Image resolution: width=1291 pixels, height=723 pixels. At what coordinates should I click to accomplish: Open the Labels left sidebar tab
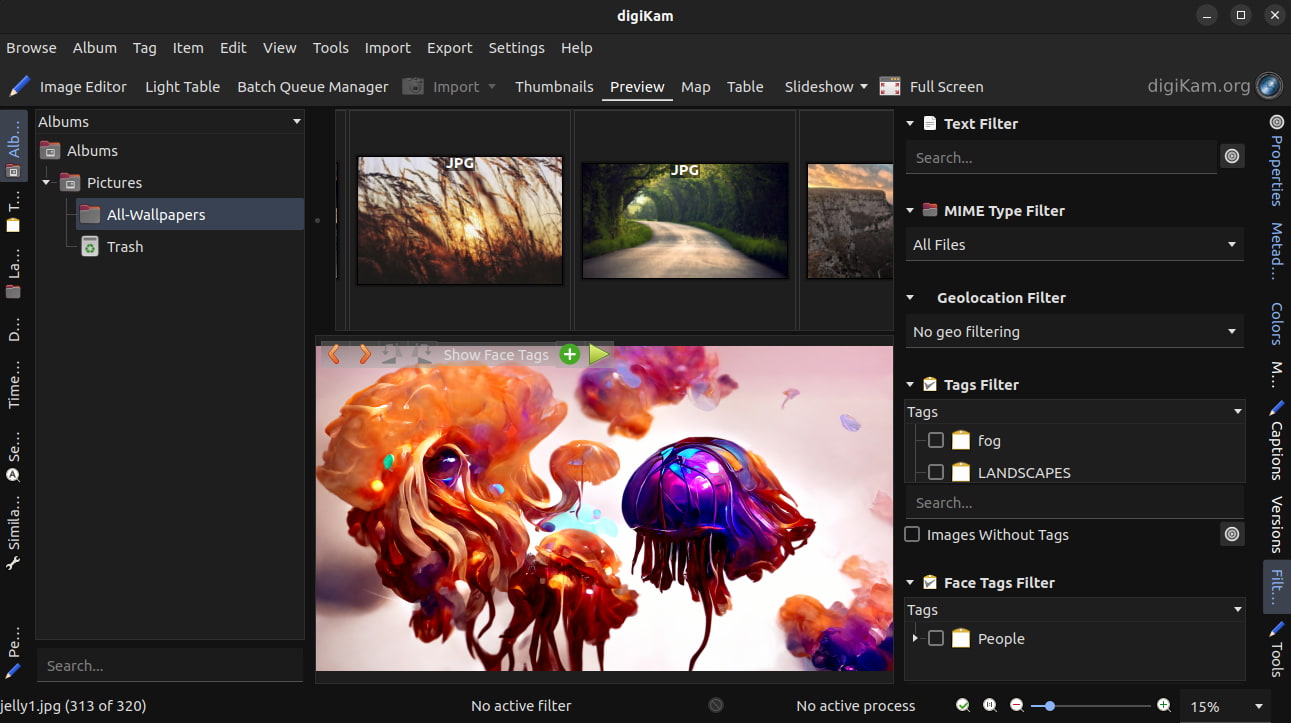pos(13,273)
